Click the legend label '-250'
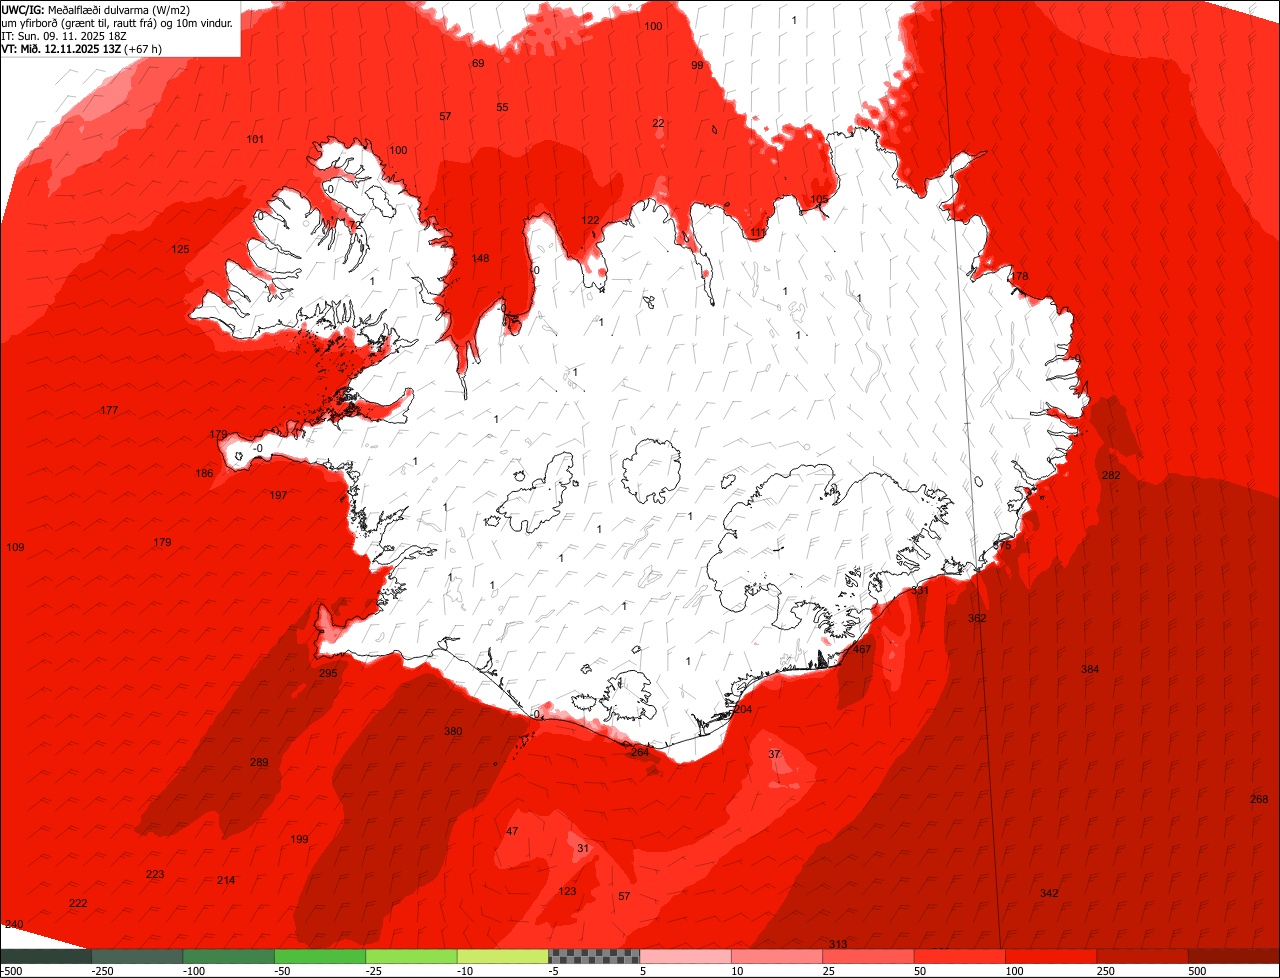The width and height of the screenshot is (1280, 978). click(101, 971)
